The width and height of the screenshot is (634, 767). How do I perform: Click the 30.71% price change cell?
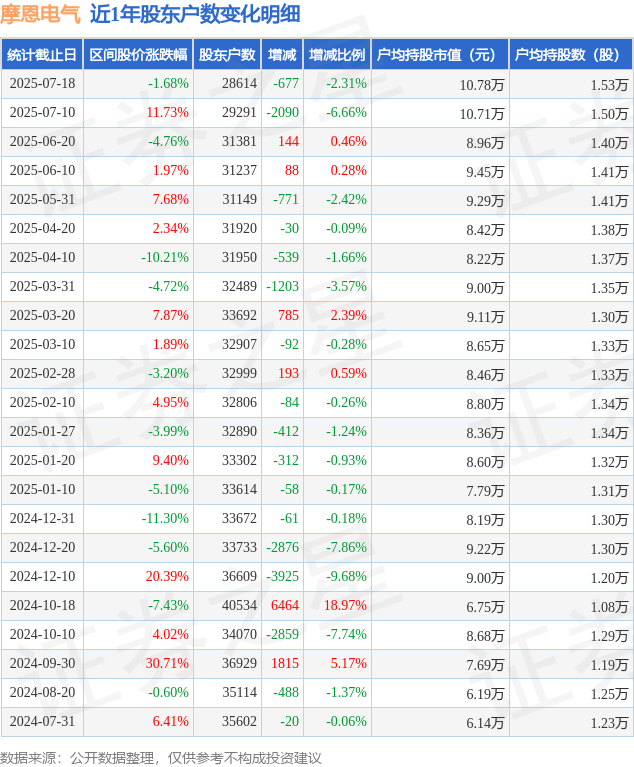tap(167, 663)
